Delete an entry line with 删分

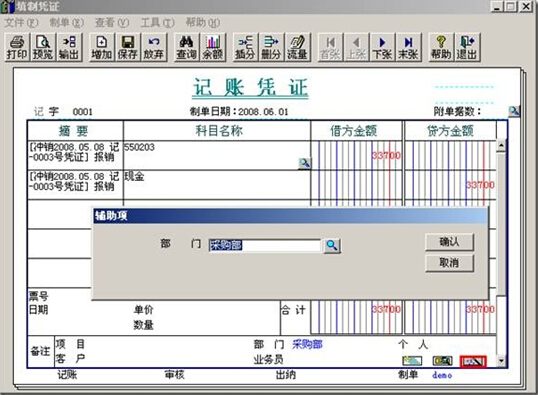pos(271,47)
